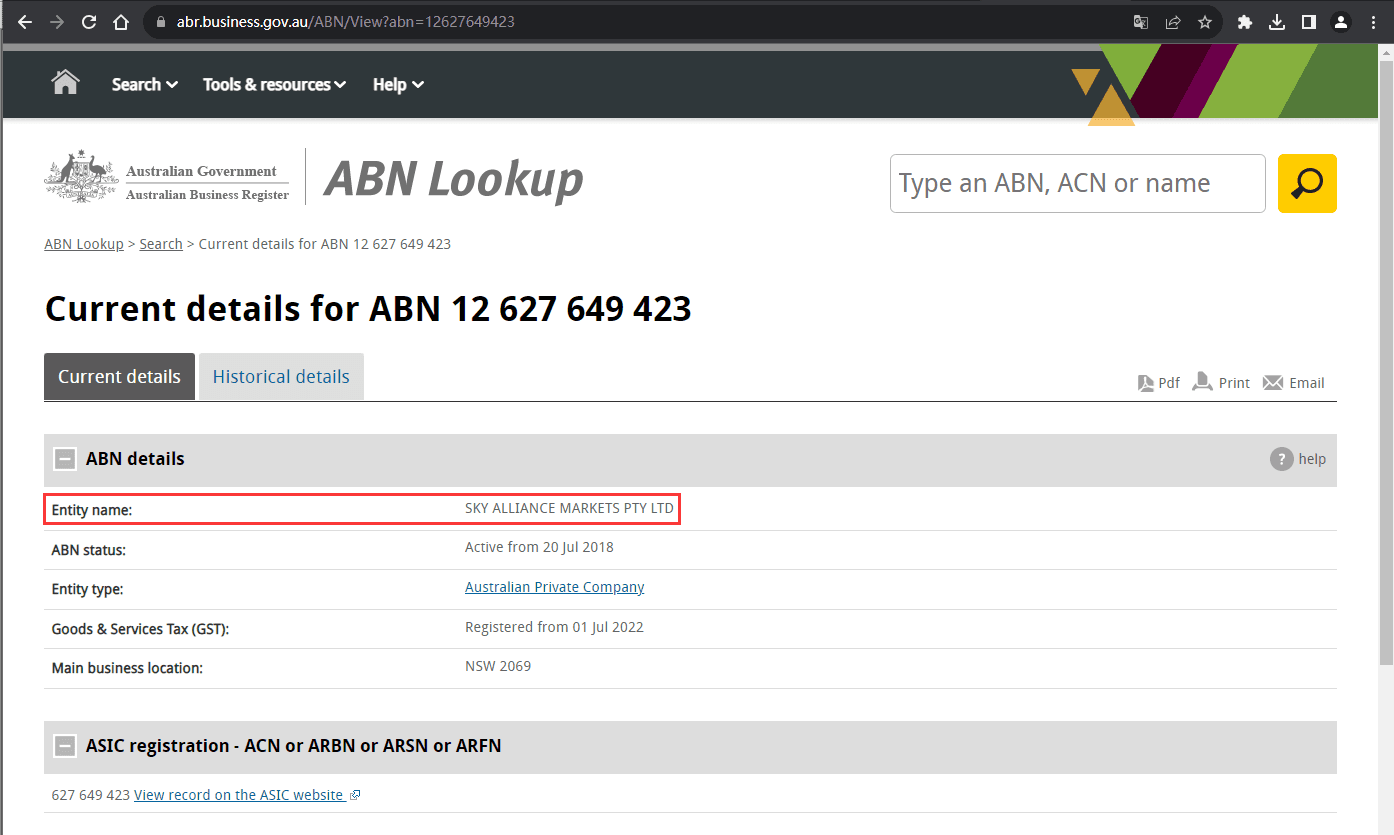Open the browser home page icon
The width and height of the screenshot is (1394, 835).
[x=121, y=21]
